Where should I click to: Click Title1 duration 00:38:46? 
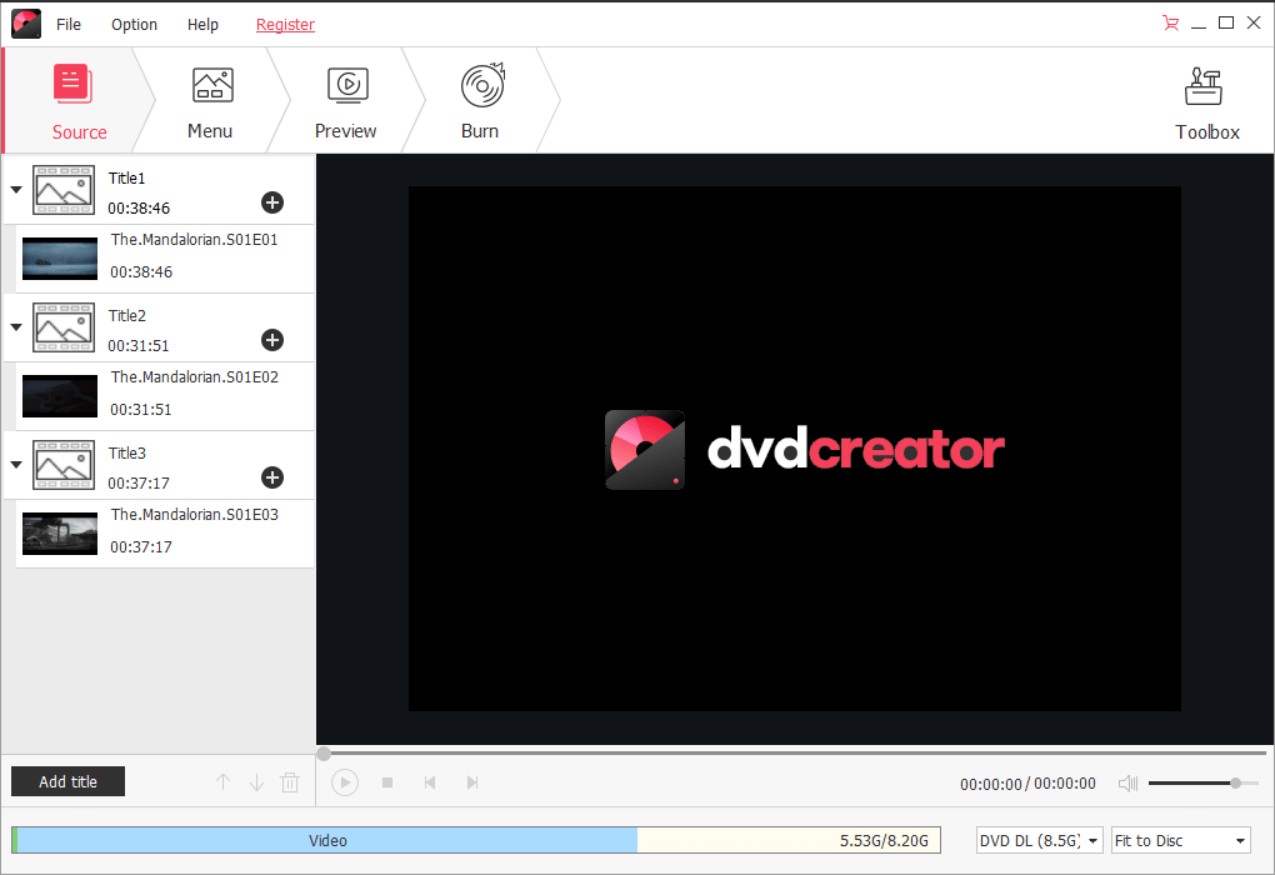click(x=139, y=209)
